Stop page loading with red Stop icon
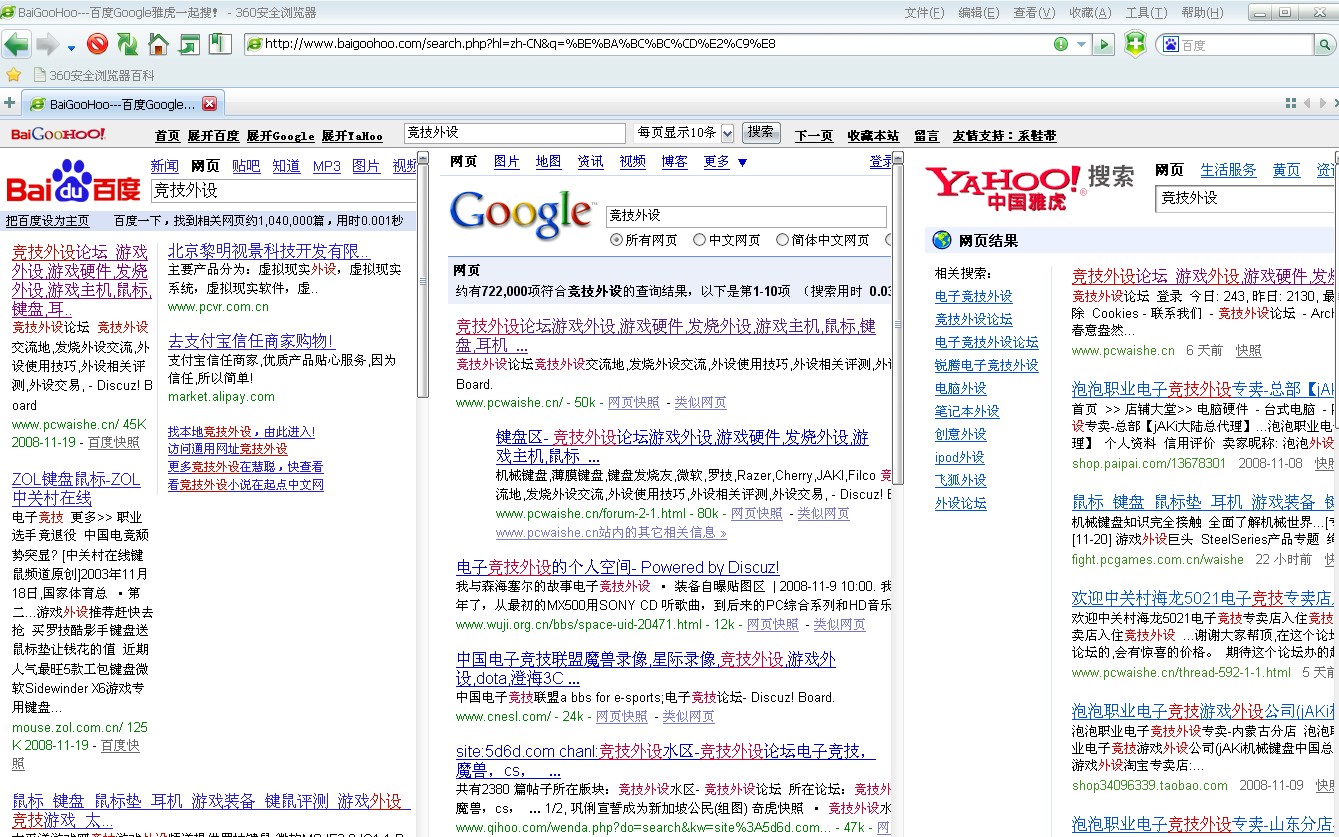This screenshot has height=837, width=1339. pyautogui.click(x=97, y=44)
